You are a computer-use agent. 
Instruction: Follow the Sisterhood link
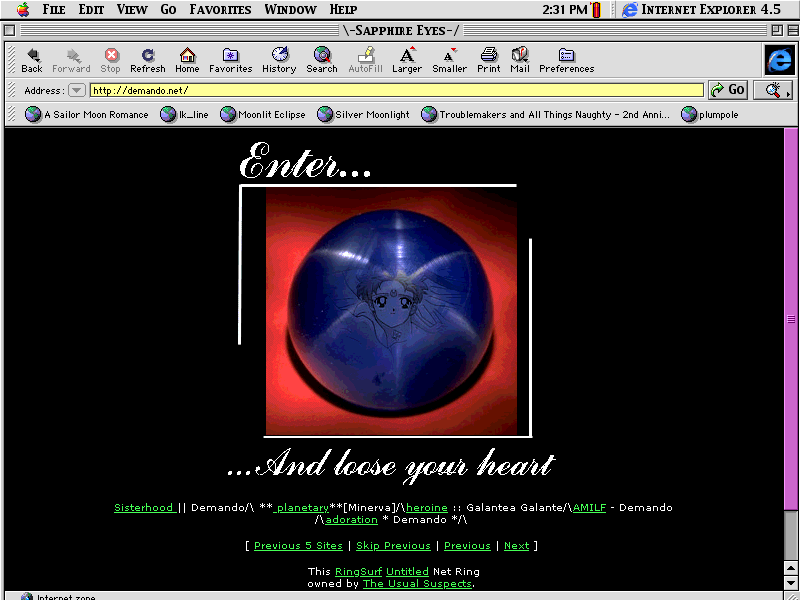(144, 508)
